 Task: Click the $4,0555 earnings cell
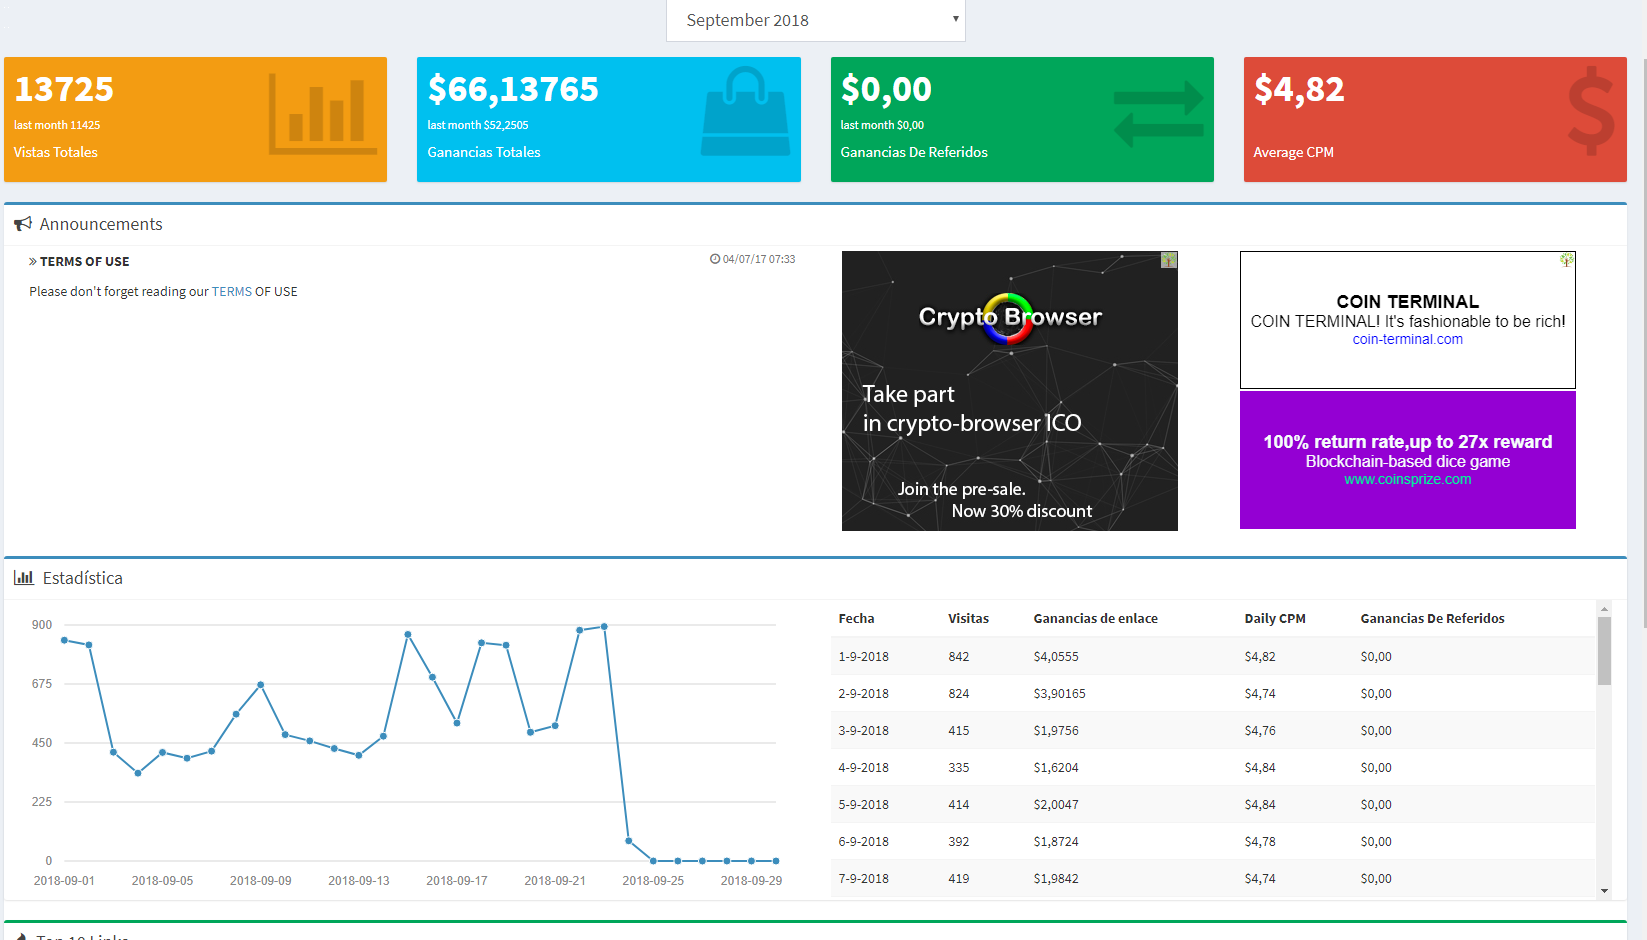pyautogui.click(x=1056, y=657)
